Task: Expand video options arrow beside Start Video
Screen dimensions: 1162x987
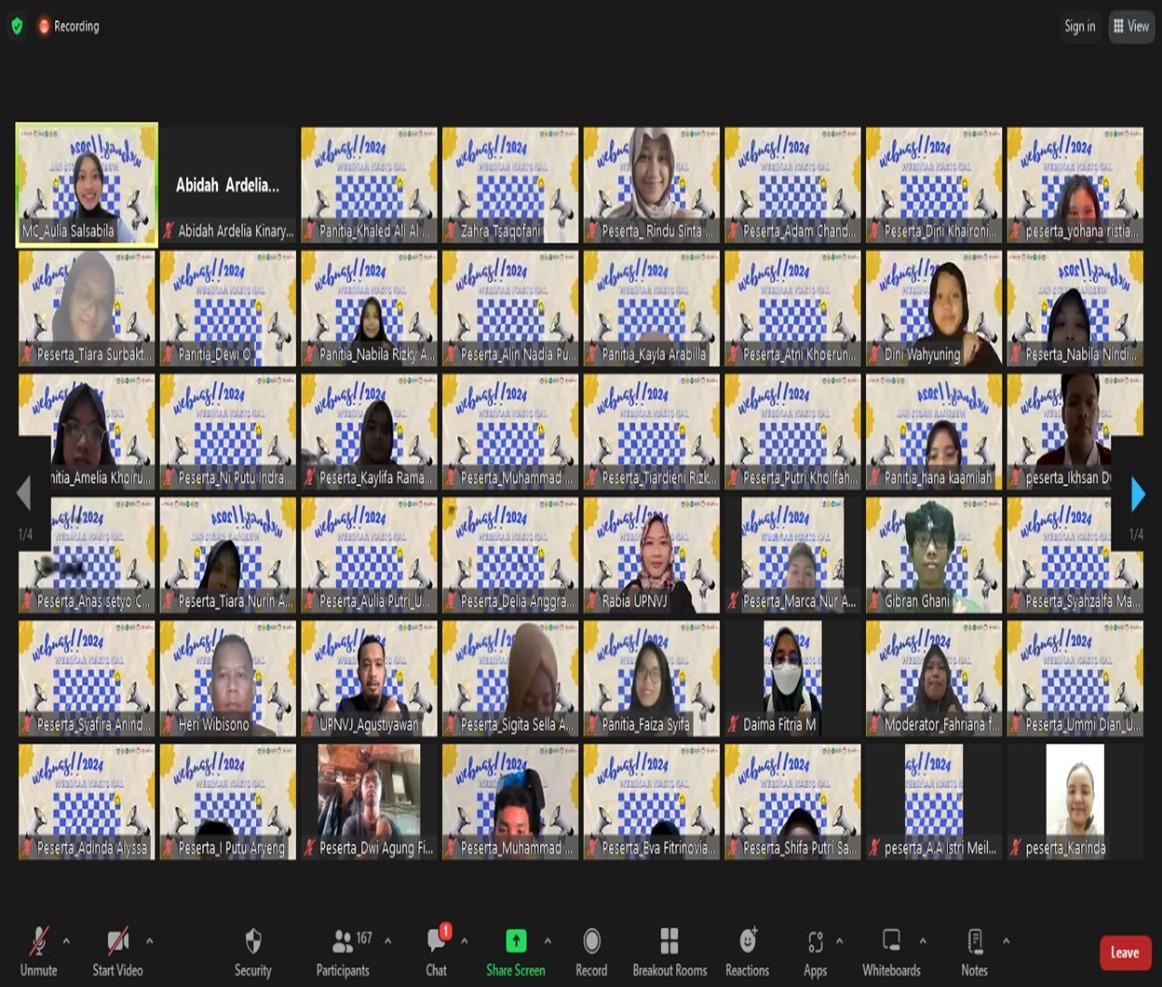Action: point(149,941)
